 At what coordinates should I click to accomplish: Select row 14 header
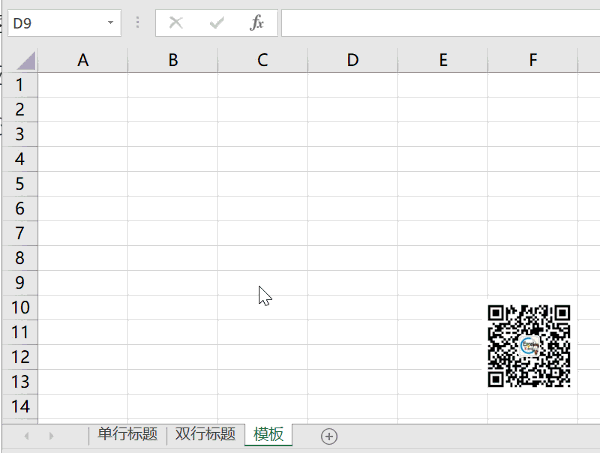click(x=20, y=407)
